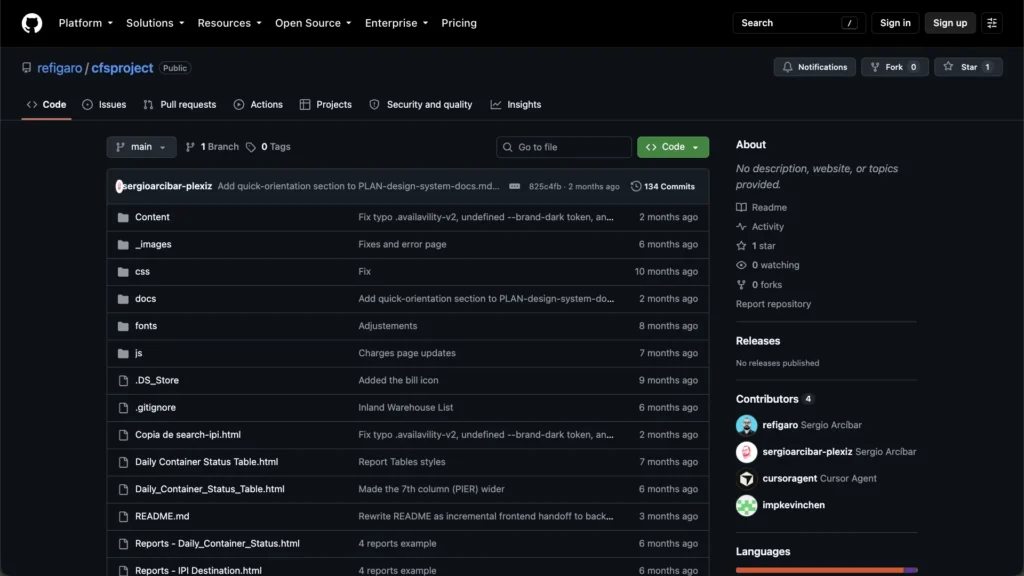View the 134 Commits history link

pos(663,186)
